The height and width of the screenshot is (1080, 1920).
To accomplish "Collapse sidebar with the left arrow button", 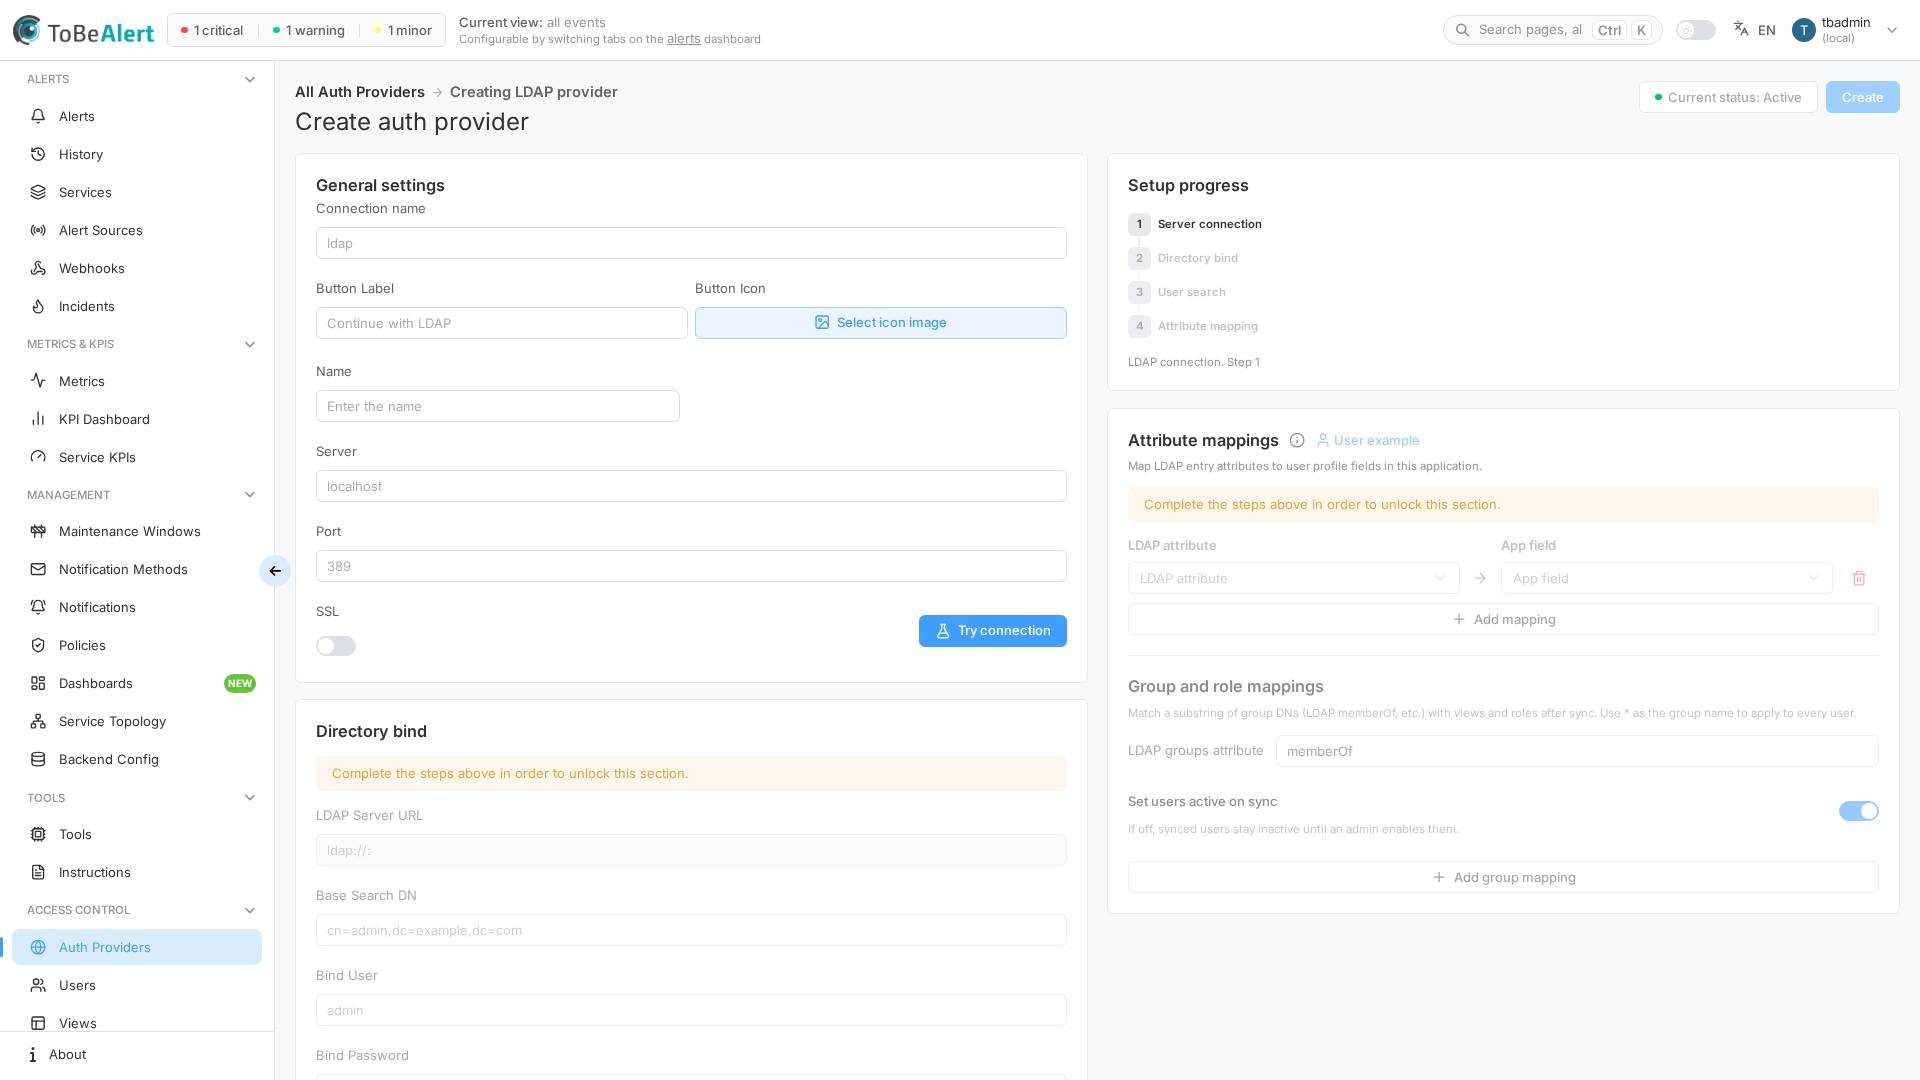I will 275,571.
